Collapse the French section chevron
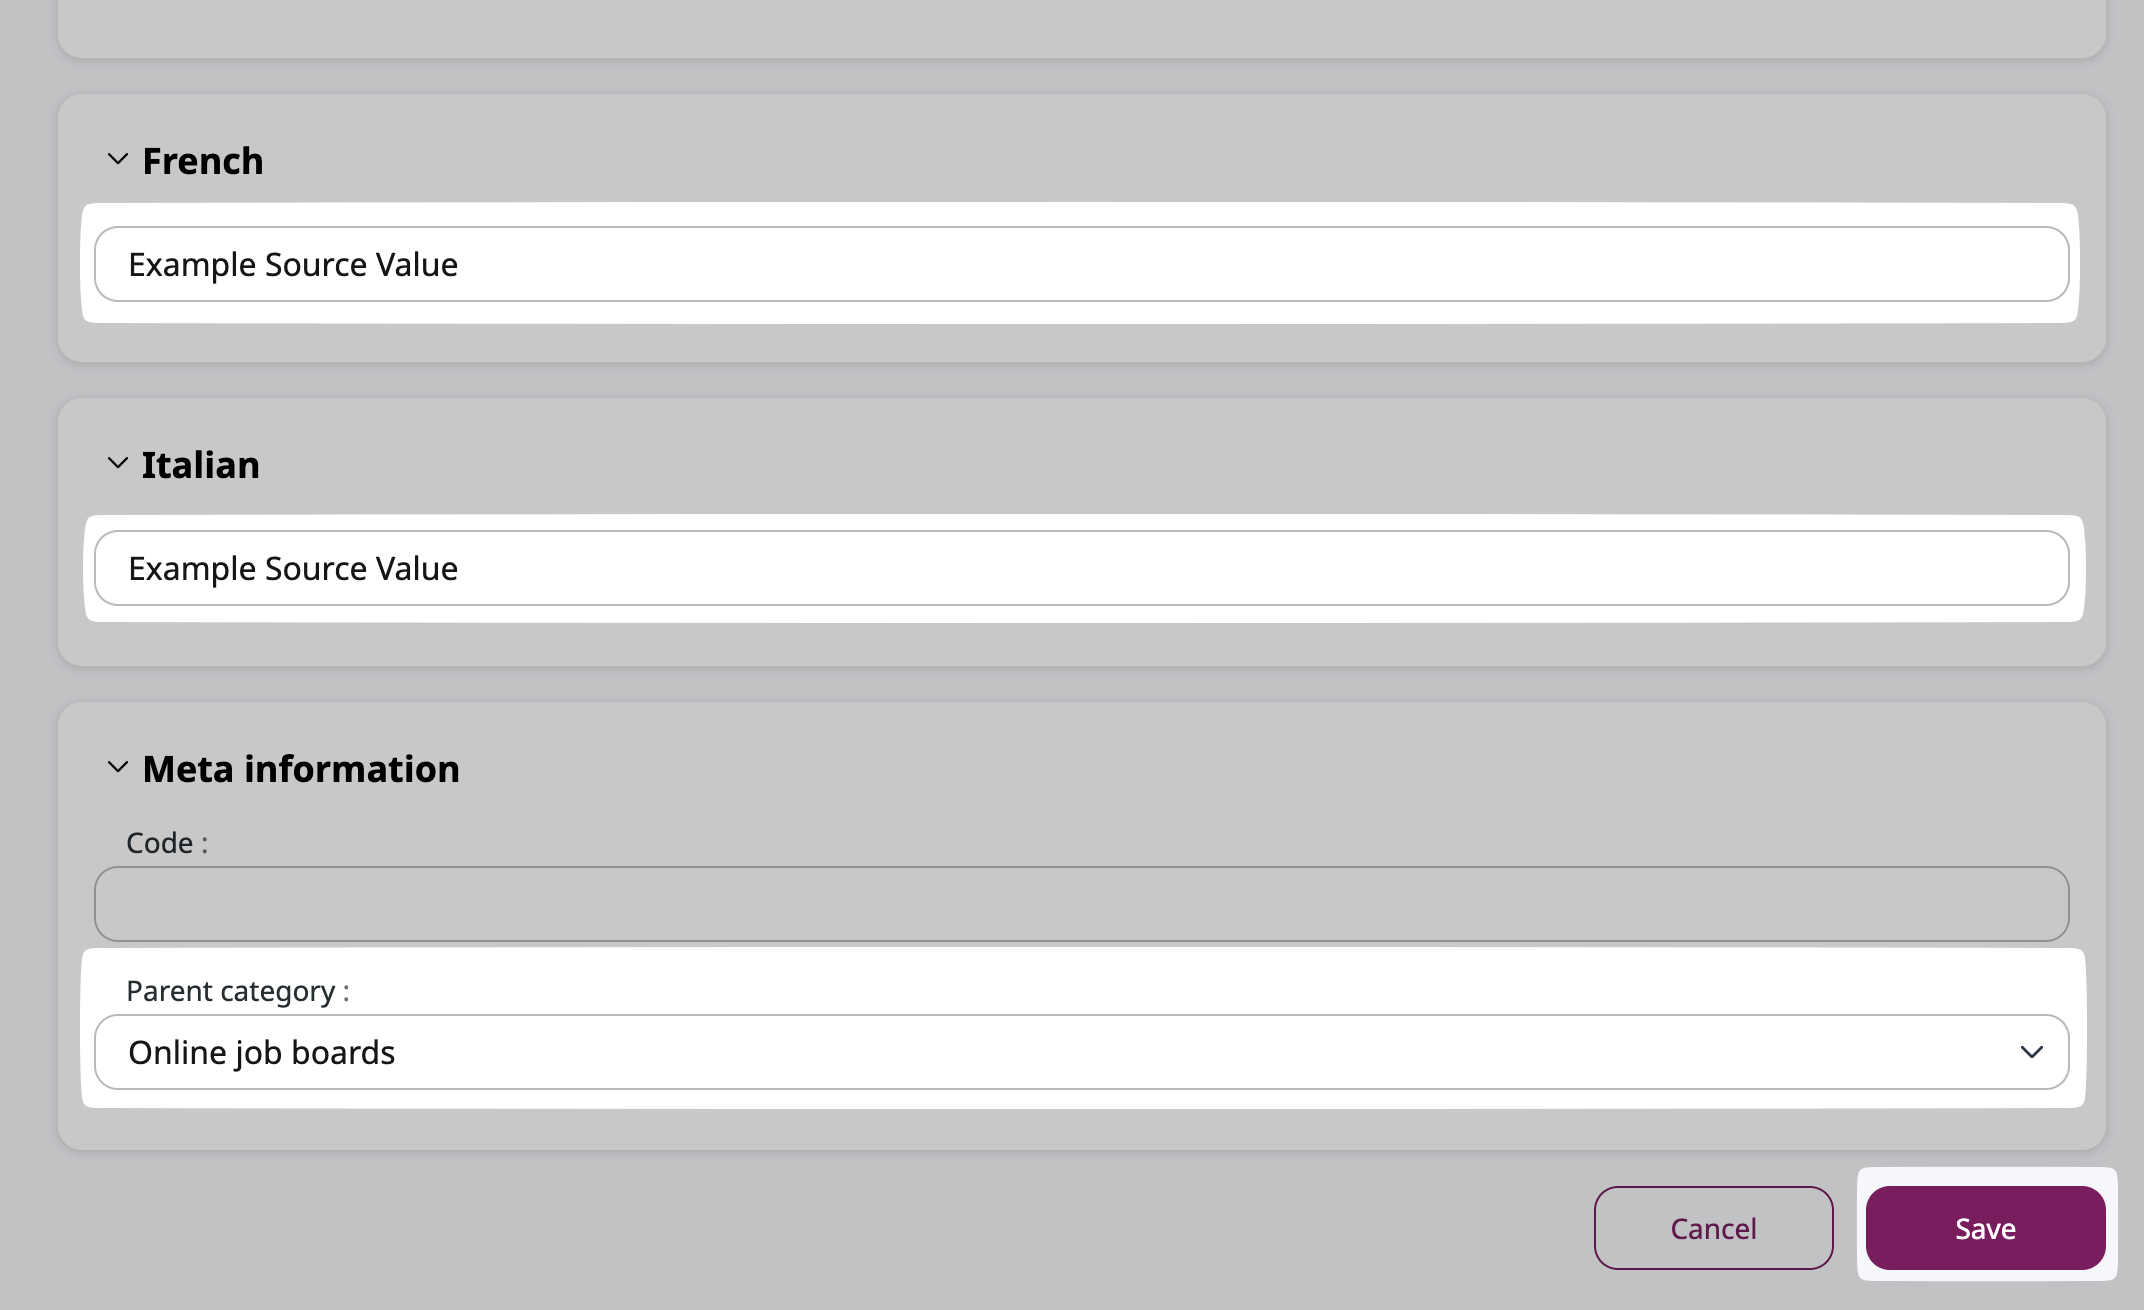This screenshot has width=2144, height=1310. [117, 160]
